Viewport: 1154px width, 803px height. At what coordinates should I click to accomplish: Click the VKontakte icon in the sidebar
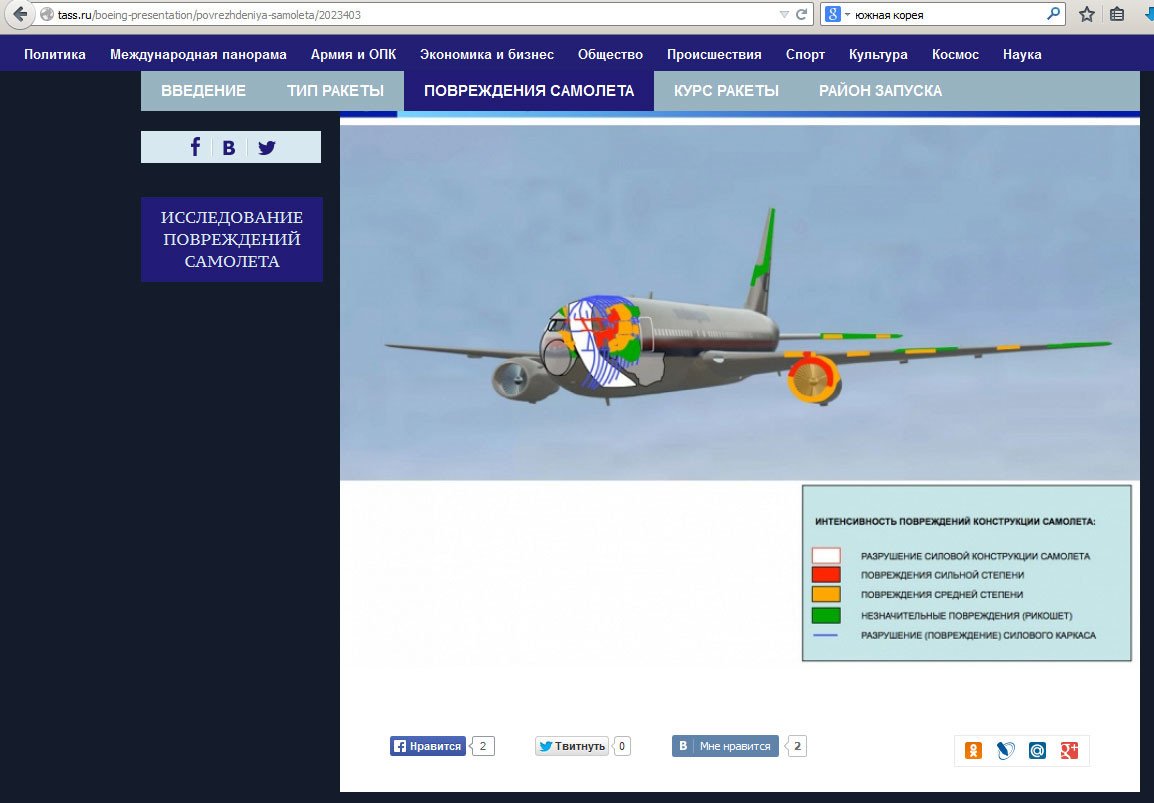(x=229, y=148)
